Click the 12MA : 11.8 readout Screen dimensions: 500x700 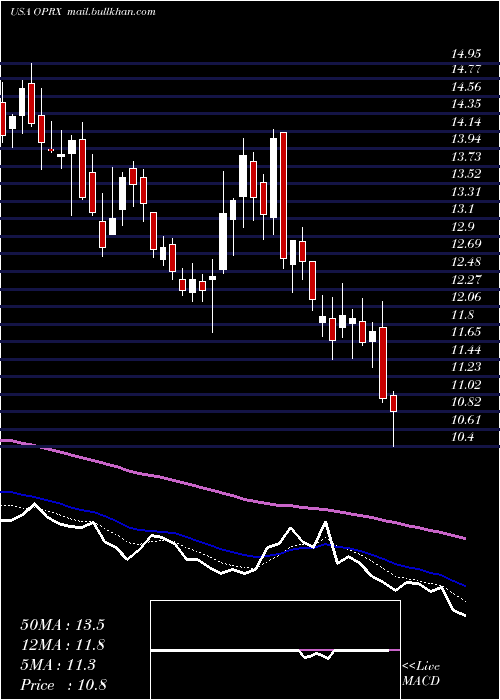[62, 645]
